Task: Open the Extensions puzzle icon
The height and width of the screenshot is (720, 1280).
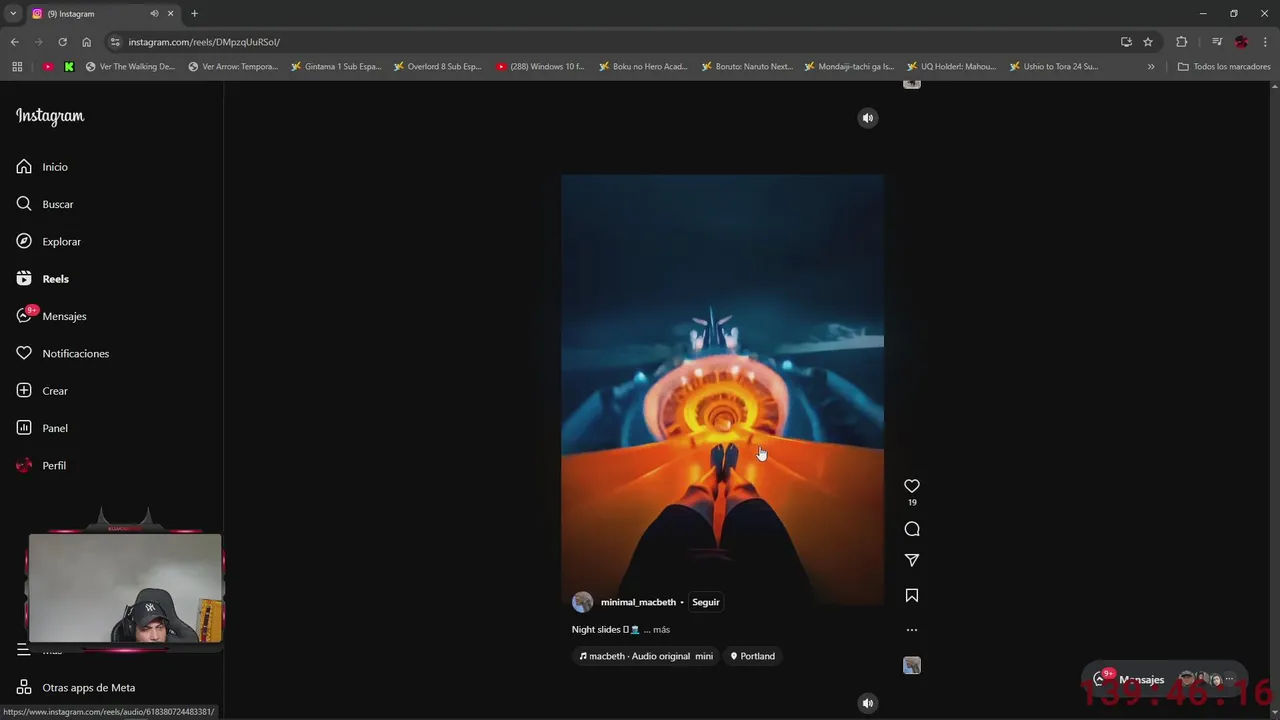Action: coord(1181,42)
